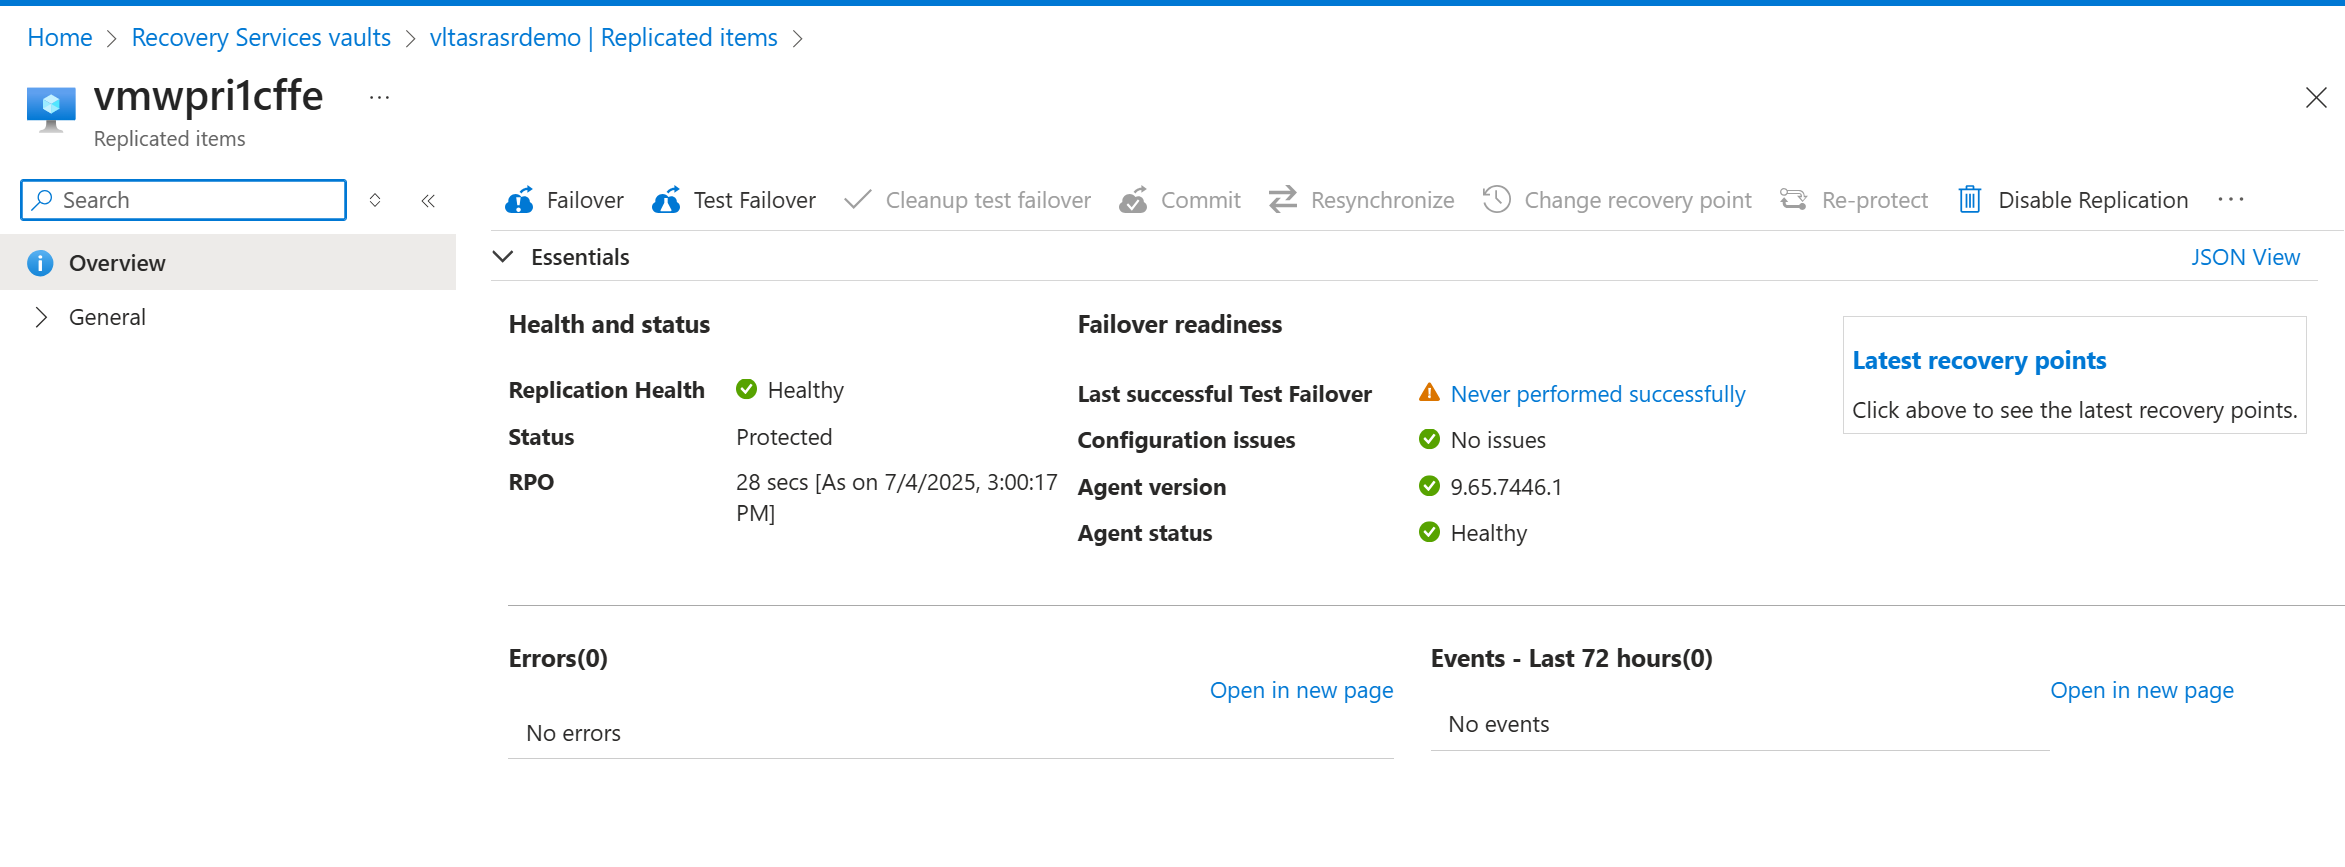Collapse the sidebar with double chevron
Viewport: 2345px width, 867px height.
(428, 201)
